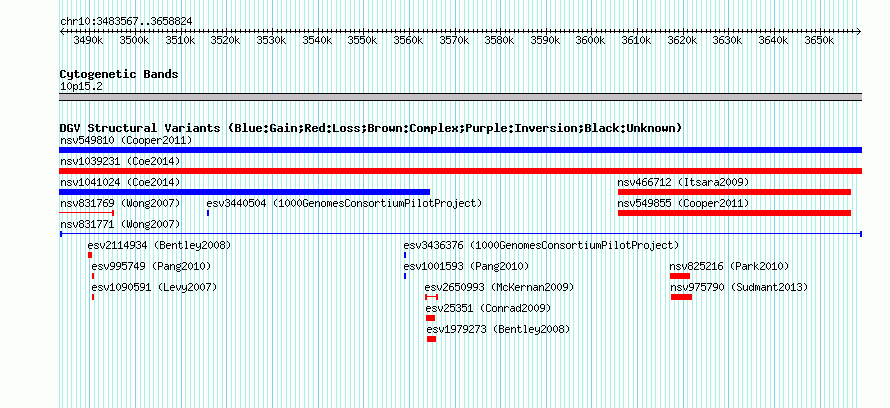This screenshot has width=890, height=408.
Task: Click the red esv2650993 bracket marker
Action: (x=431, y=297)
